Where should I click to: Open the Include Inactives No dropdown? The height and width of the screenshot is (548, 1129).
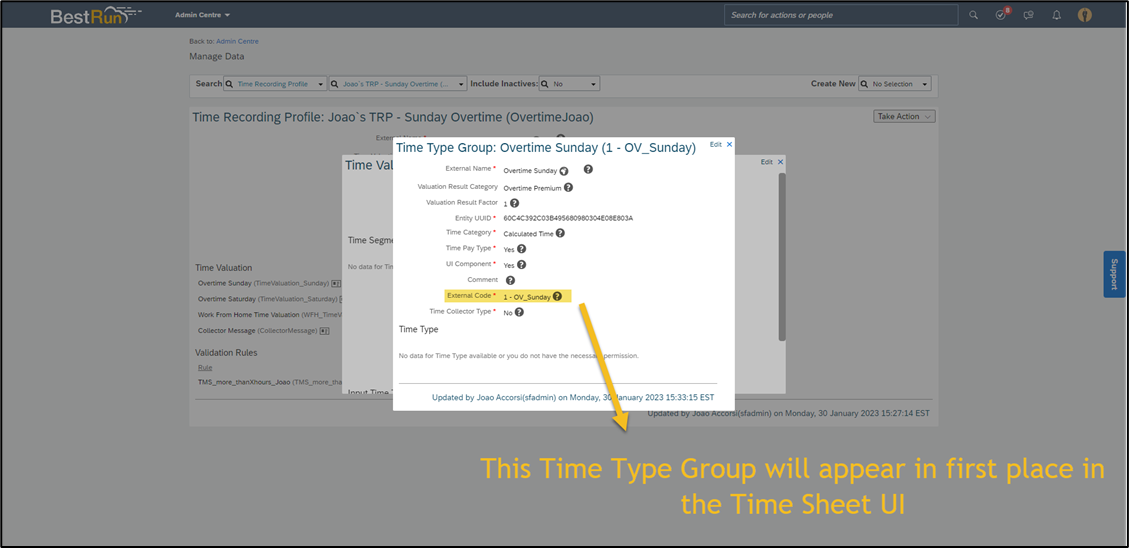[x=570, y=84]
